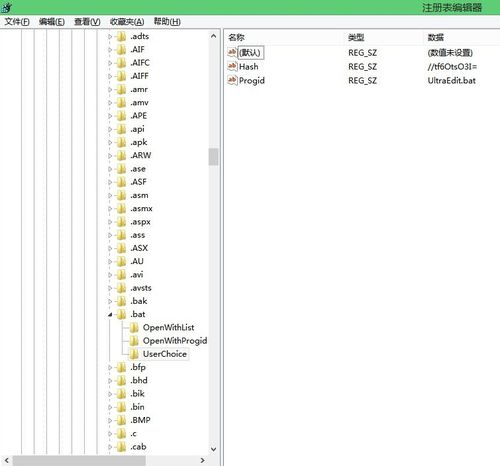This screenshot has width=501, height=466.
Task: Click the Progid string value icon
Action: (232, 80)
